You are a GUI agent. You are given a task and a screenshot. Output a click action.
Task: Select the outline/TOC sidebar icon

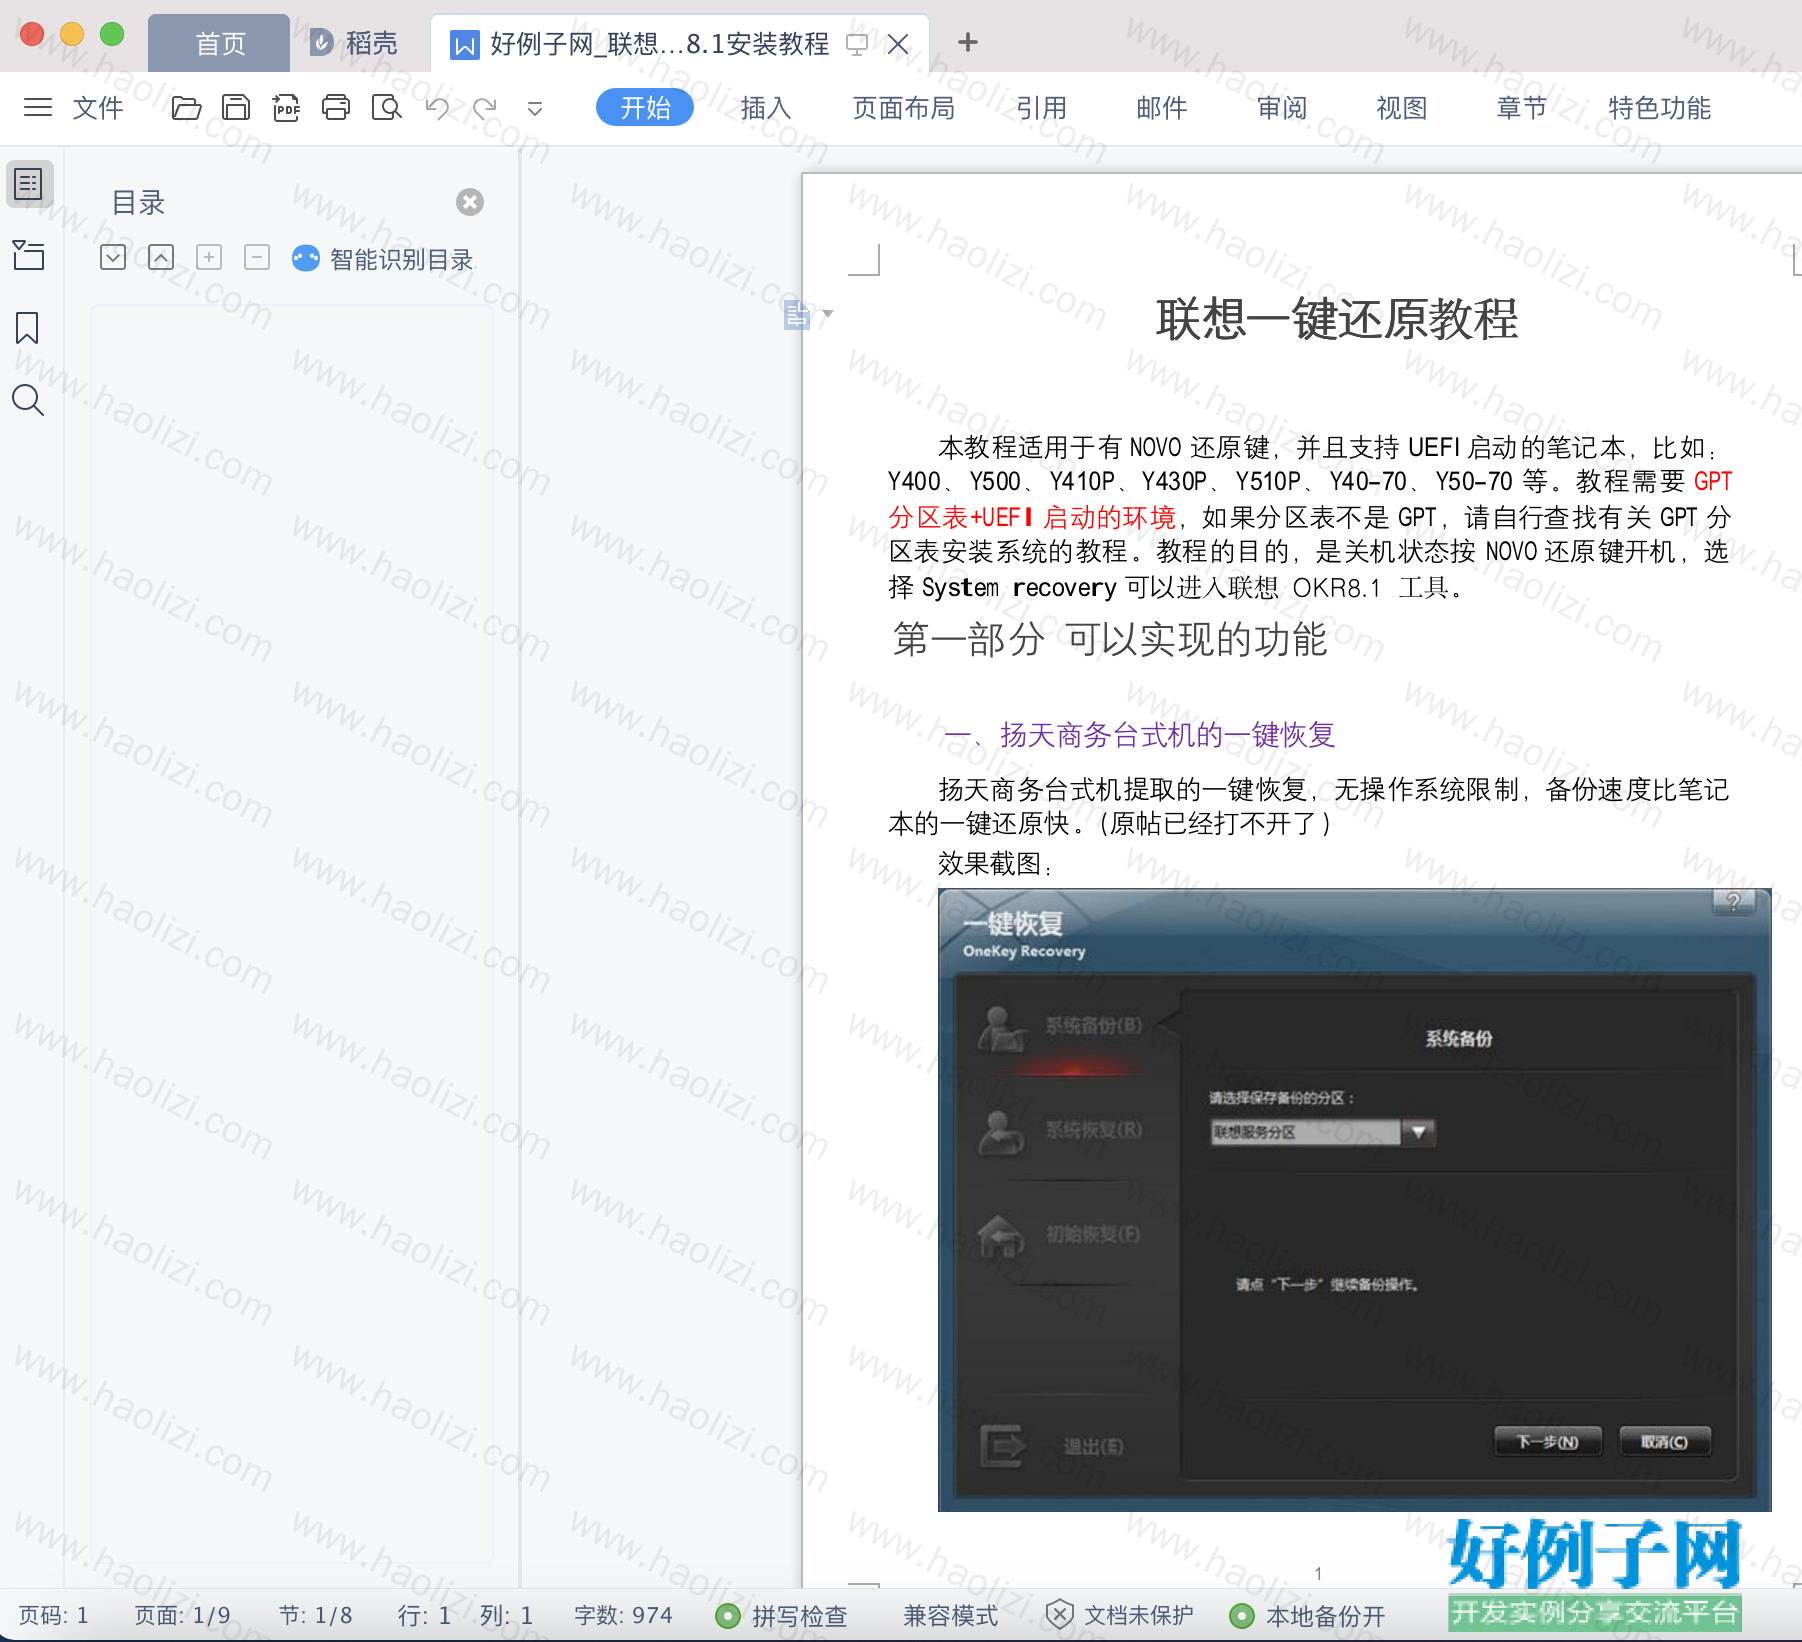tap(29, 184)
